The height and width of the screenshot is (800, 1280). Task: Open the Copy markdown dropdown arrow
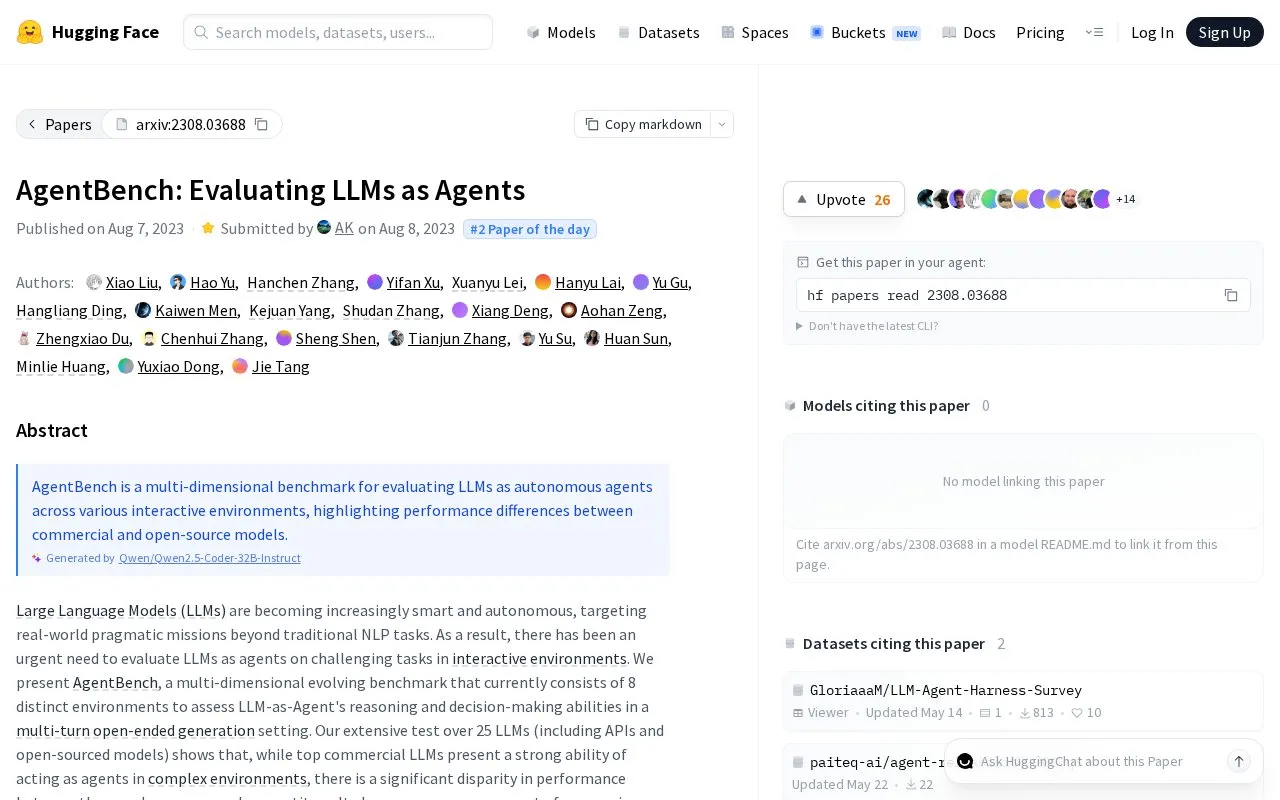(722, 124)
